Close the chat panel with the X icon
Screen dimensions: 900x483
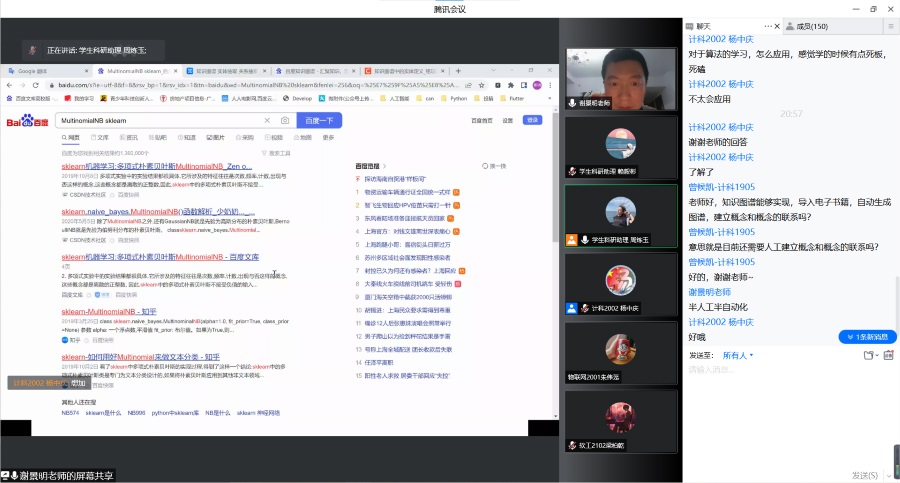[777, 26]
